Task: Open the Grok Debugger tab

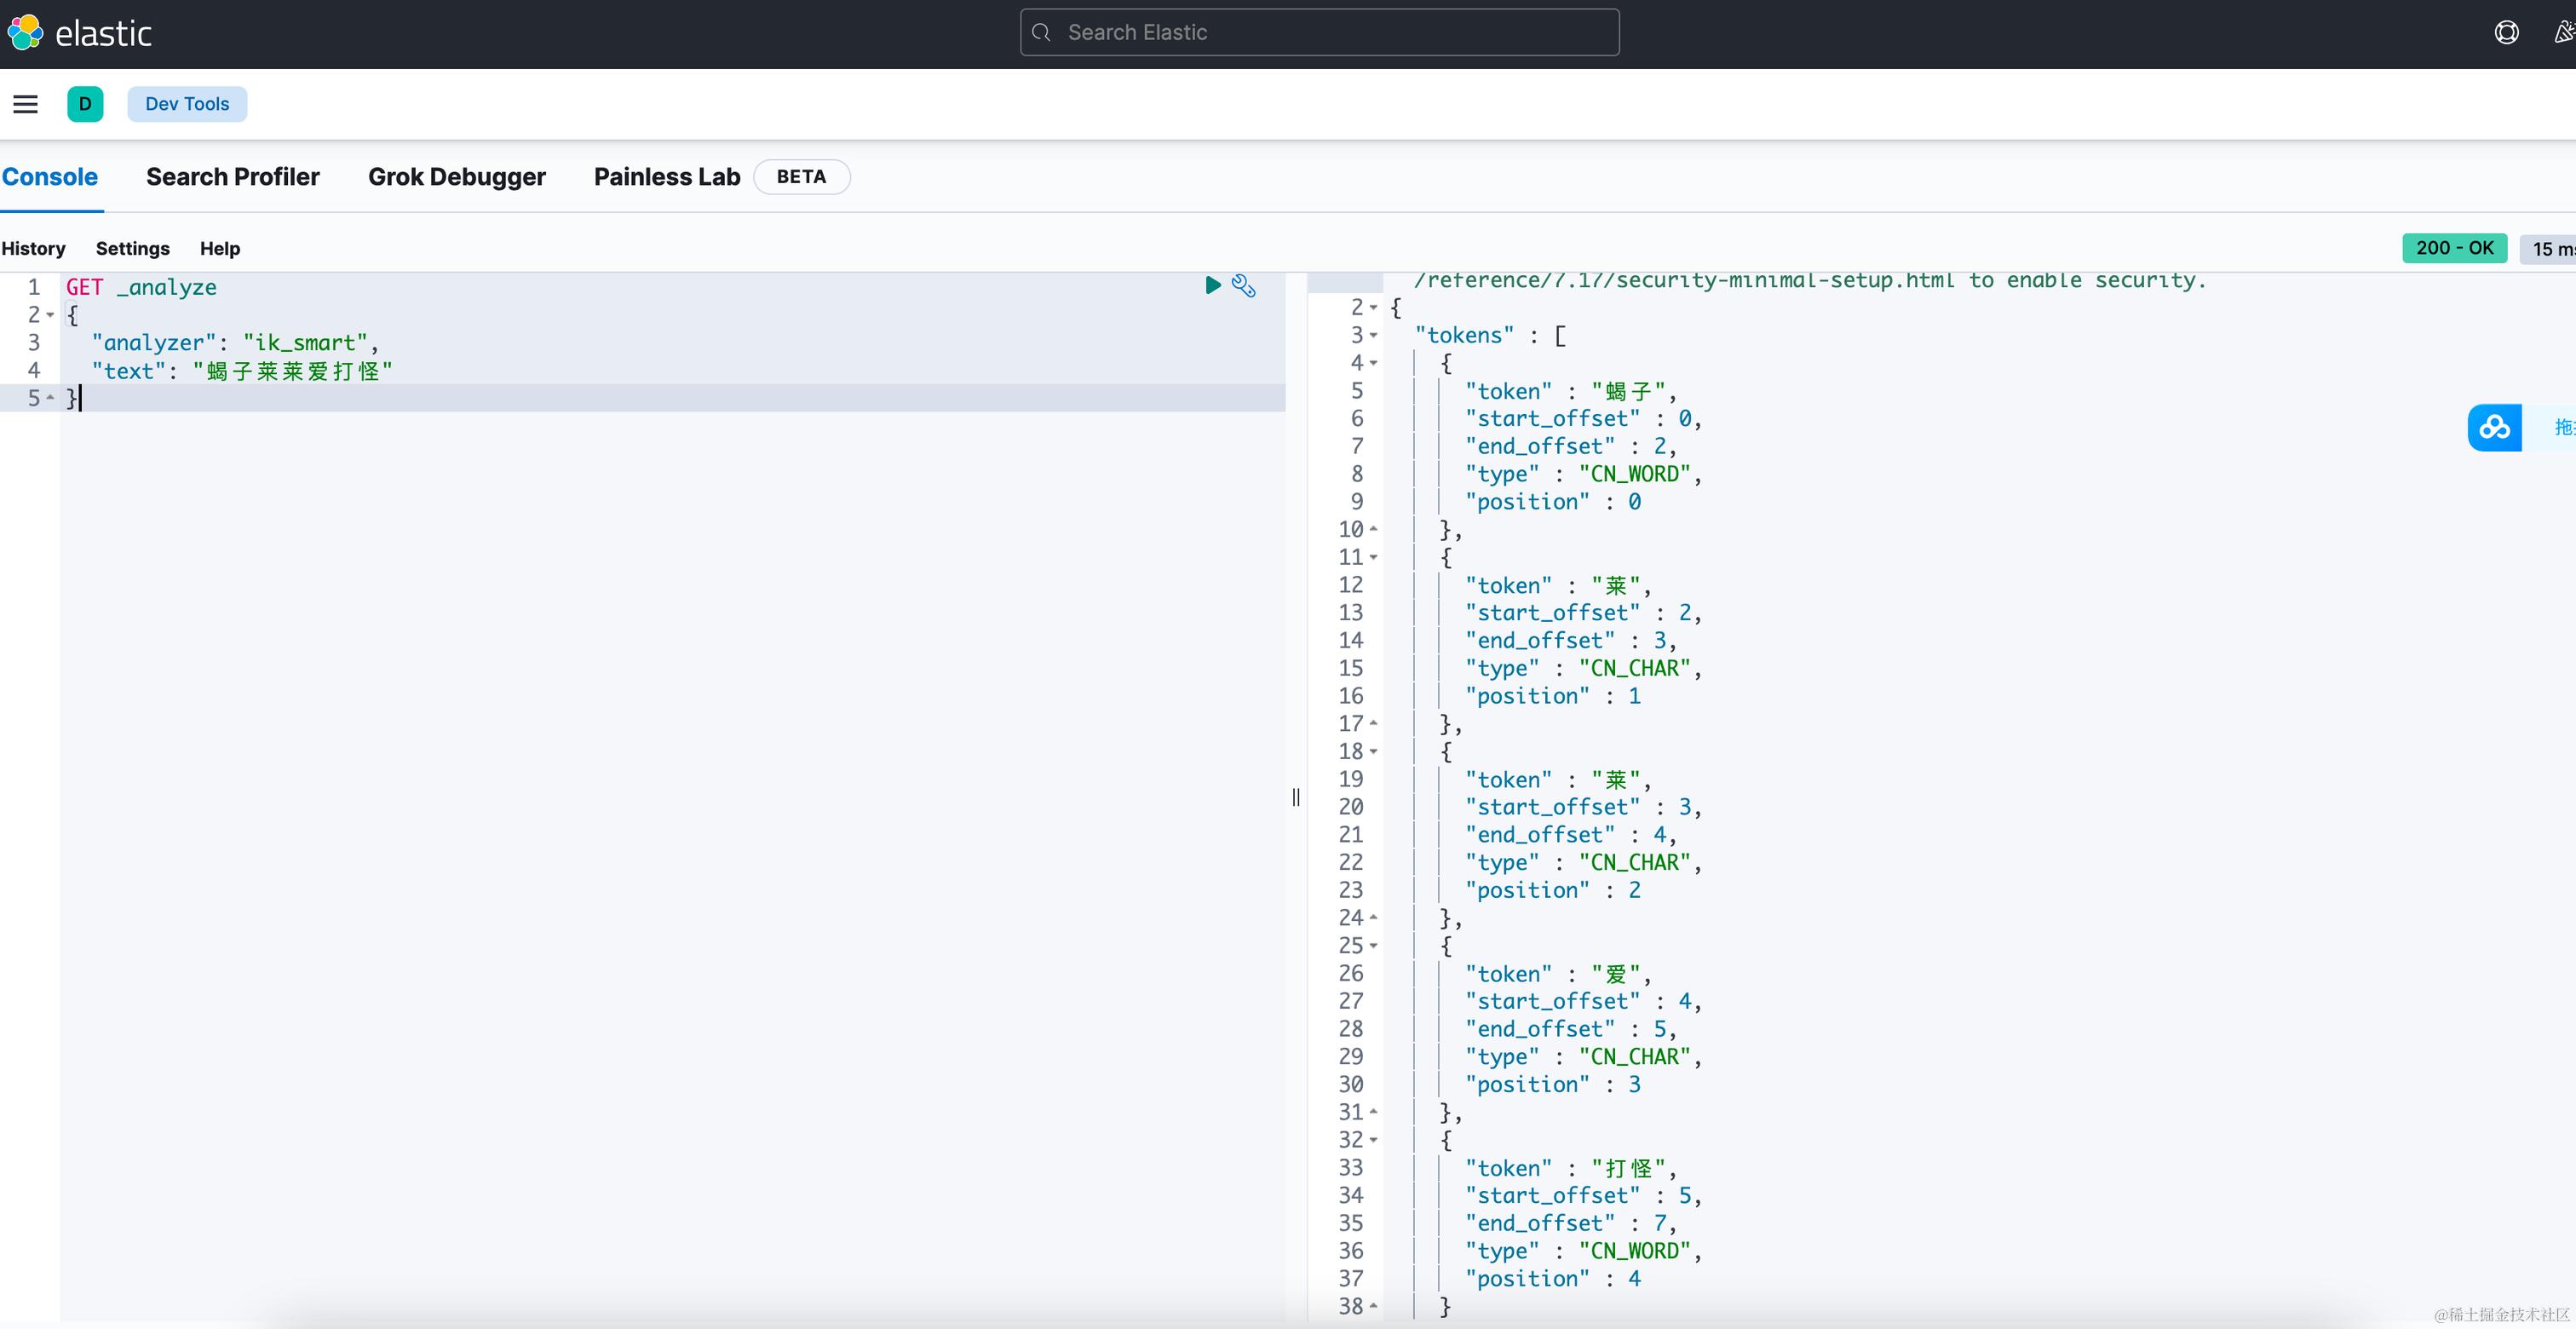Action: pyautogui.click(x=456, y=177)
